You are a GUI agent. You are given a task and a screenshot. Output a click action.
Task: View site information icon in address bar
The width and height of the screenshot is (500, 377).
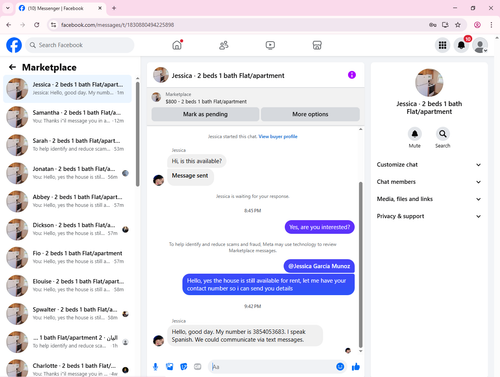tap(53, 25)
